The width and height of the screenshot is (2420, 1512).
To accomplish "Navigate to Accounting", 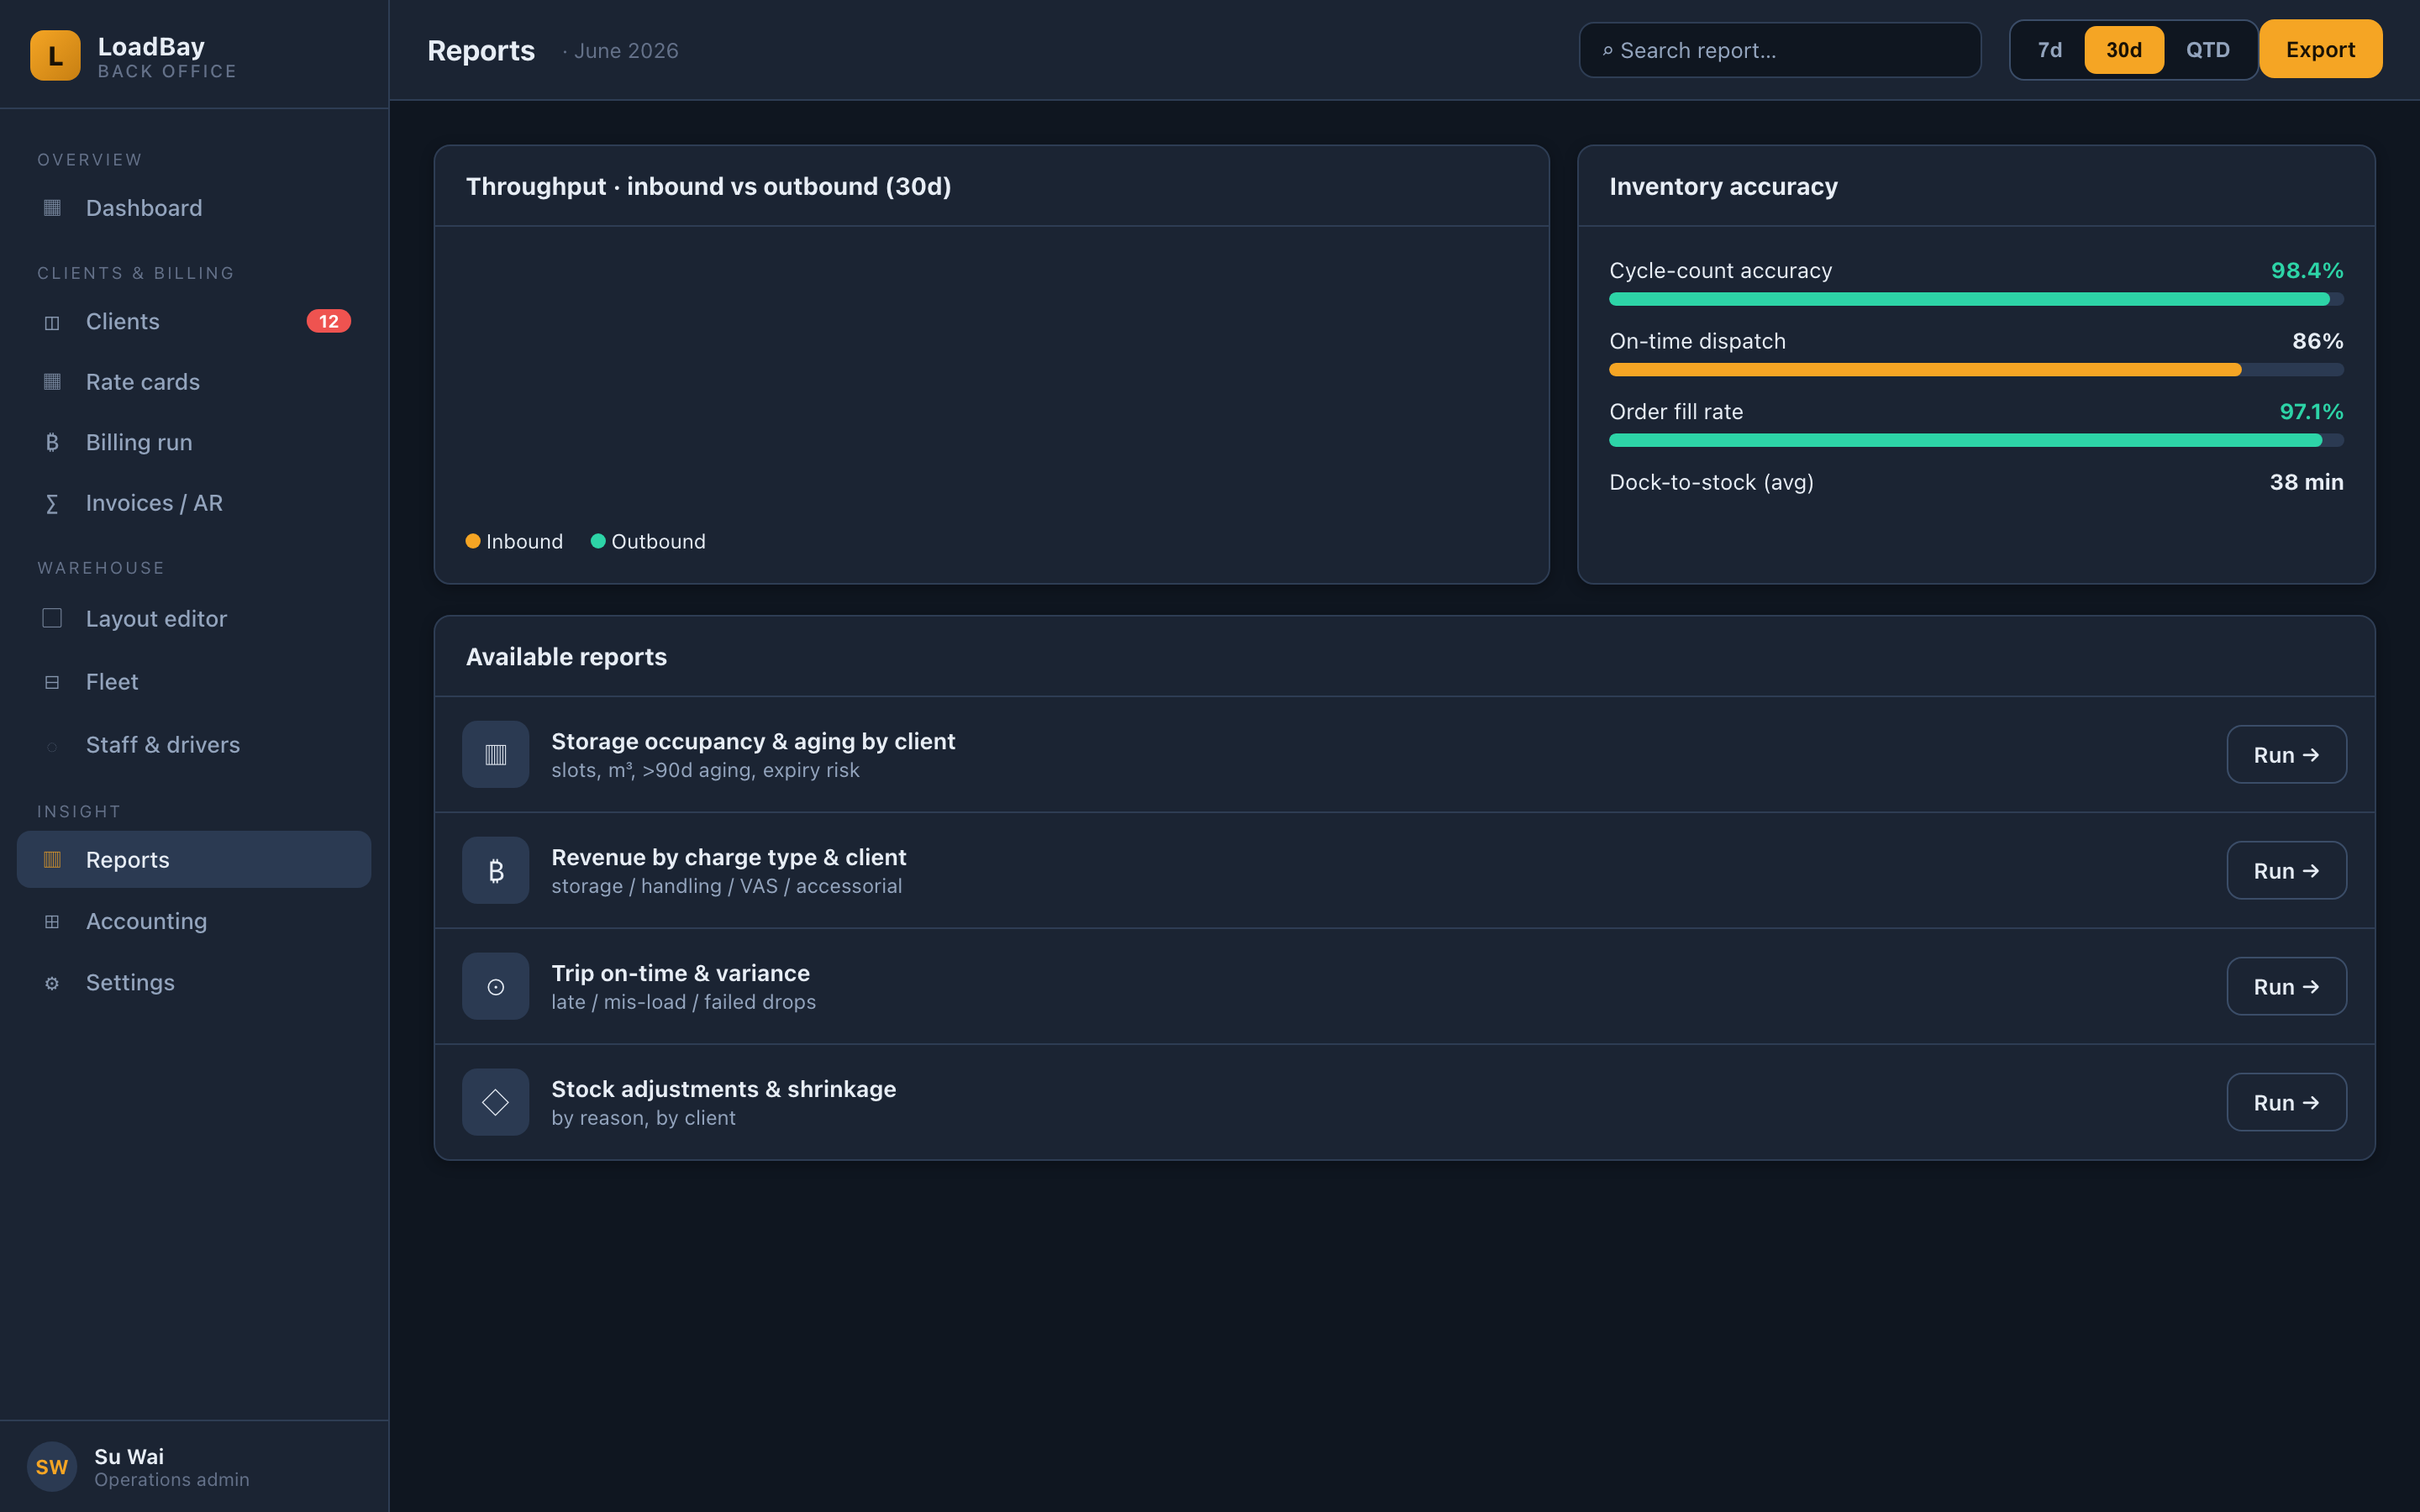I will click(194, 921).
